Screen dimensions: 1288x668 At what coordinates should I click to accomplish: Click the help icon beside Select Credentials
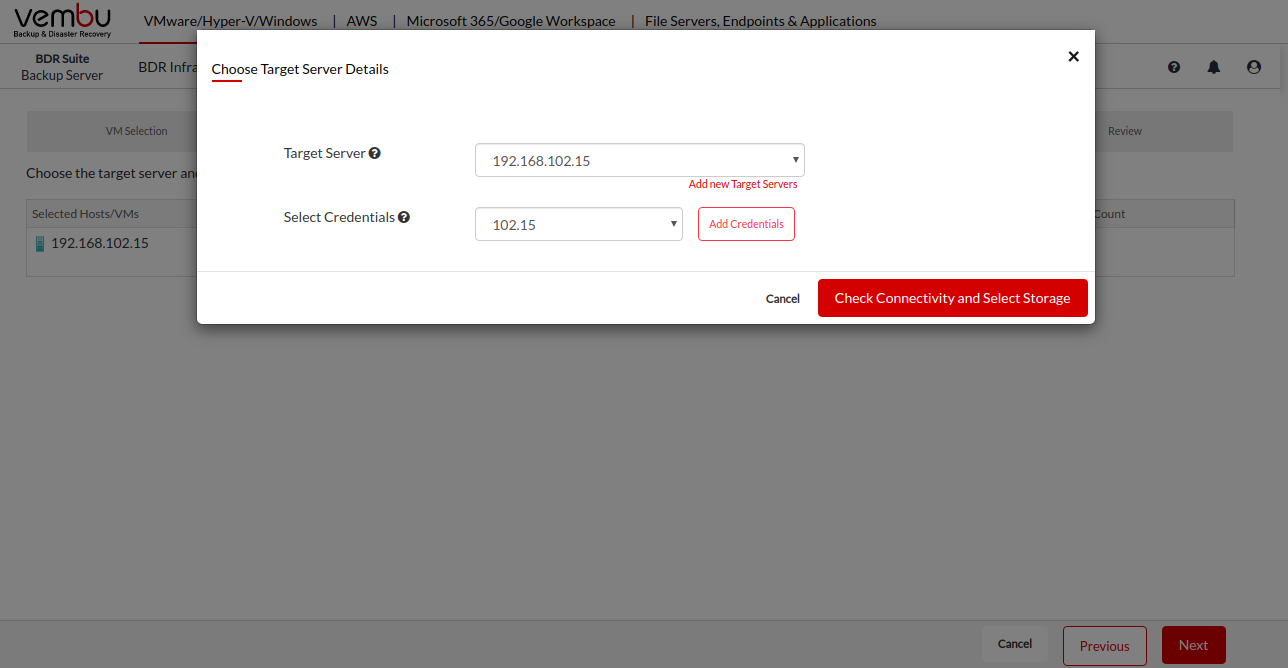coord(404,217)
